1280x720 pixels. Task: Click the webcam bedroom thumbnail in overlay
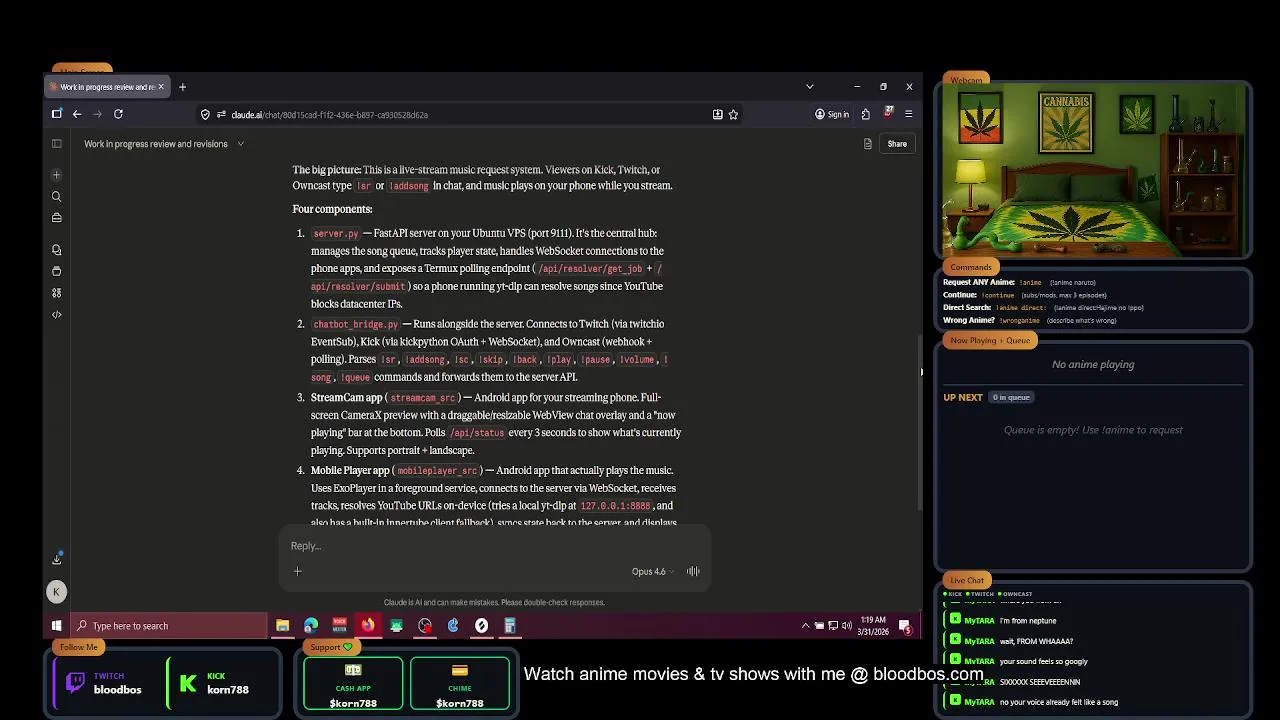(1093, 171)
